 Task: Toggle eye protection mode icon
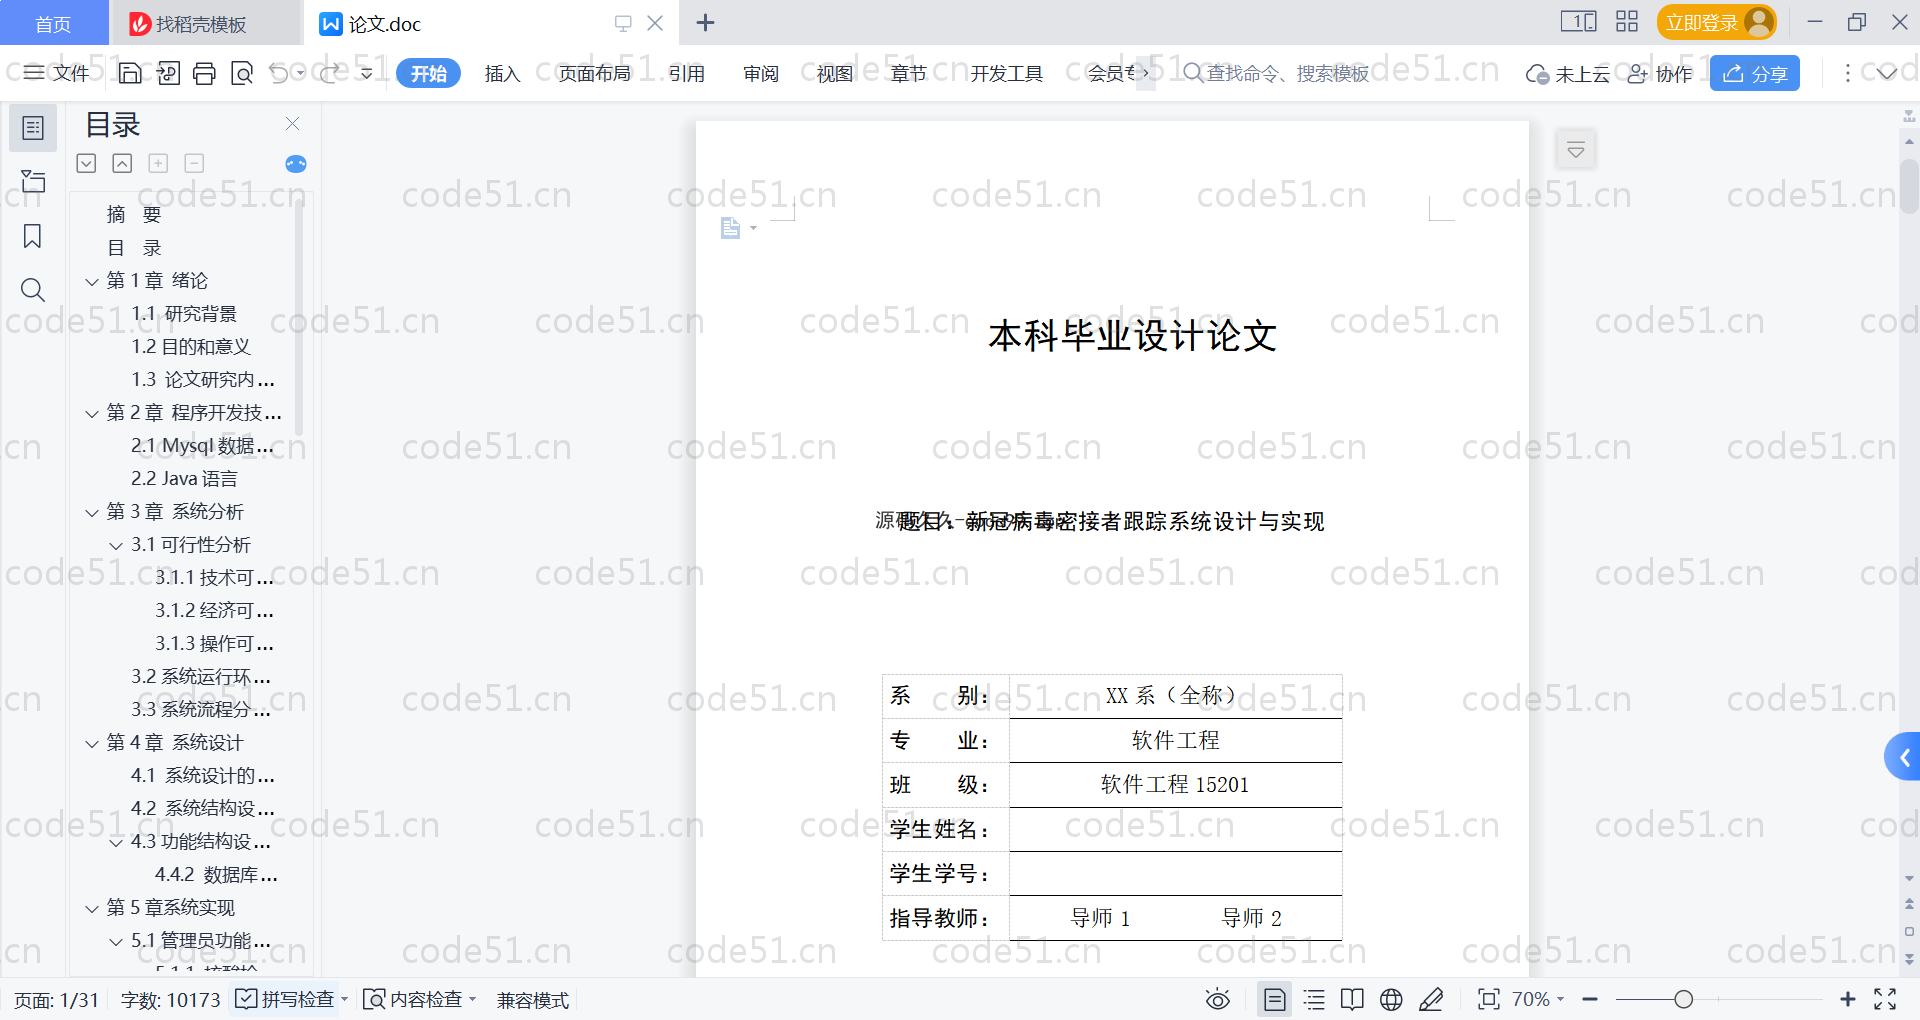click(1217, 999)
